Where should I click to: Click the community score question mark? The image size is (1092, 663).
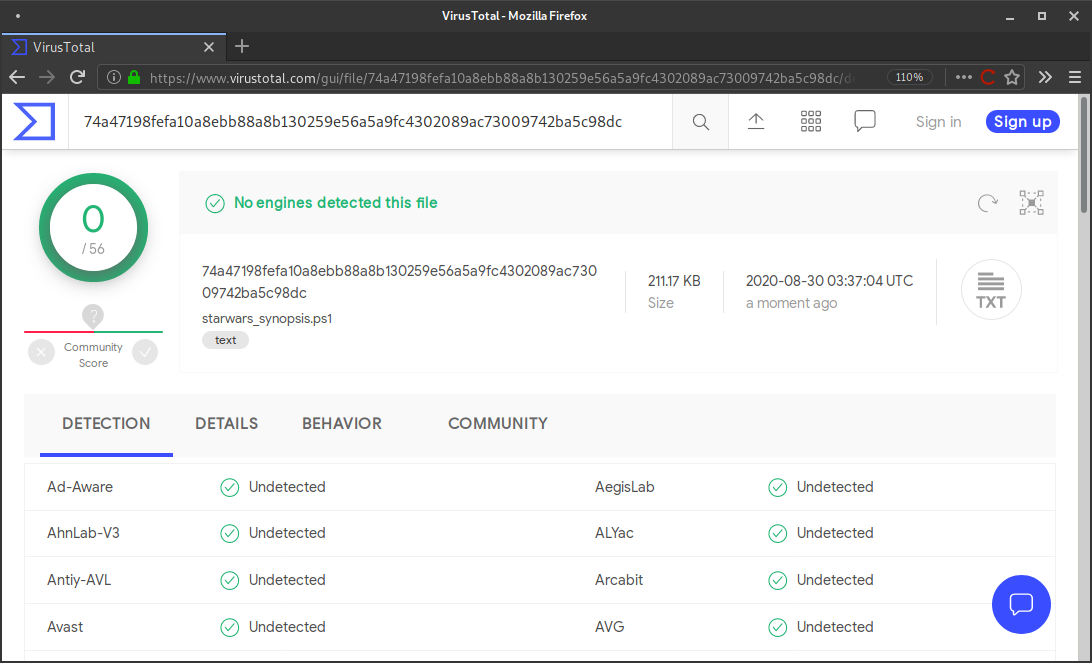click(x=93, y=315)
